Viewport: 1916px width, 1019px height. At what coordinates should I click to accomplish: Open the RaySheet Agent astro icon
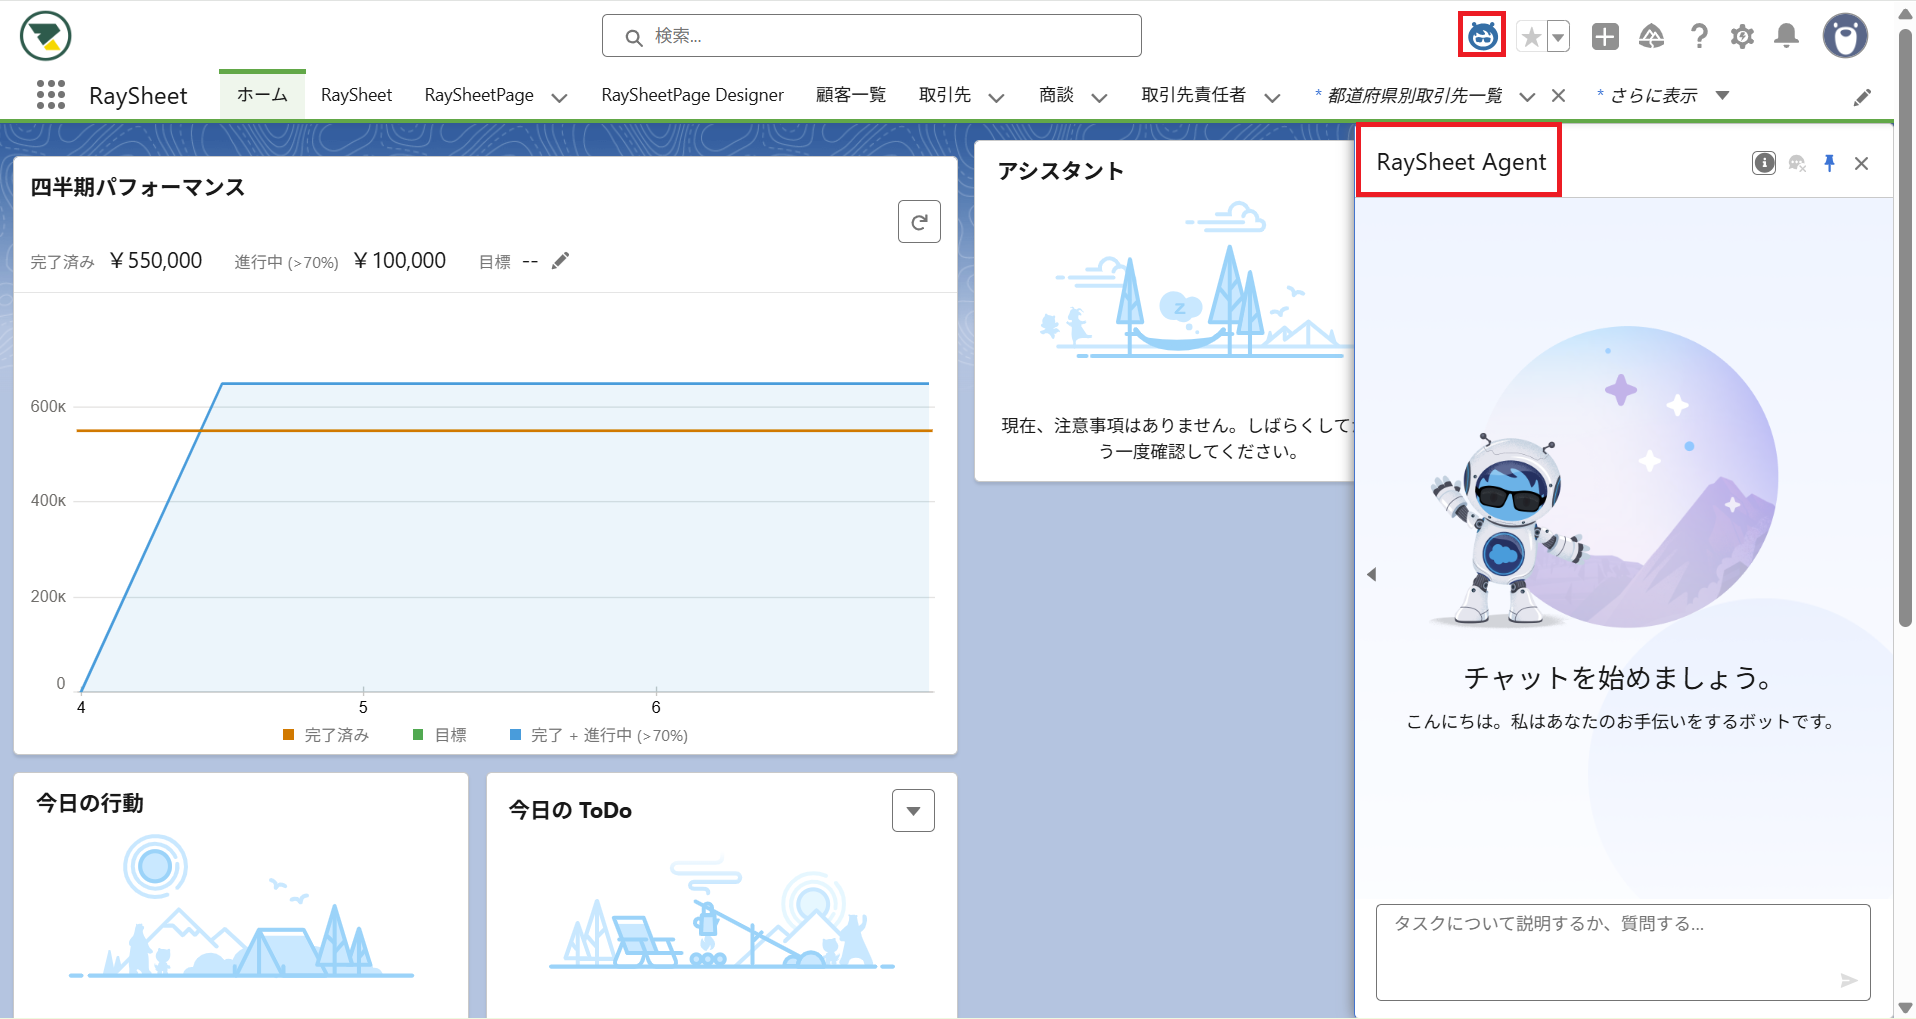click(1482, 37)
